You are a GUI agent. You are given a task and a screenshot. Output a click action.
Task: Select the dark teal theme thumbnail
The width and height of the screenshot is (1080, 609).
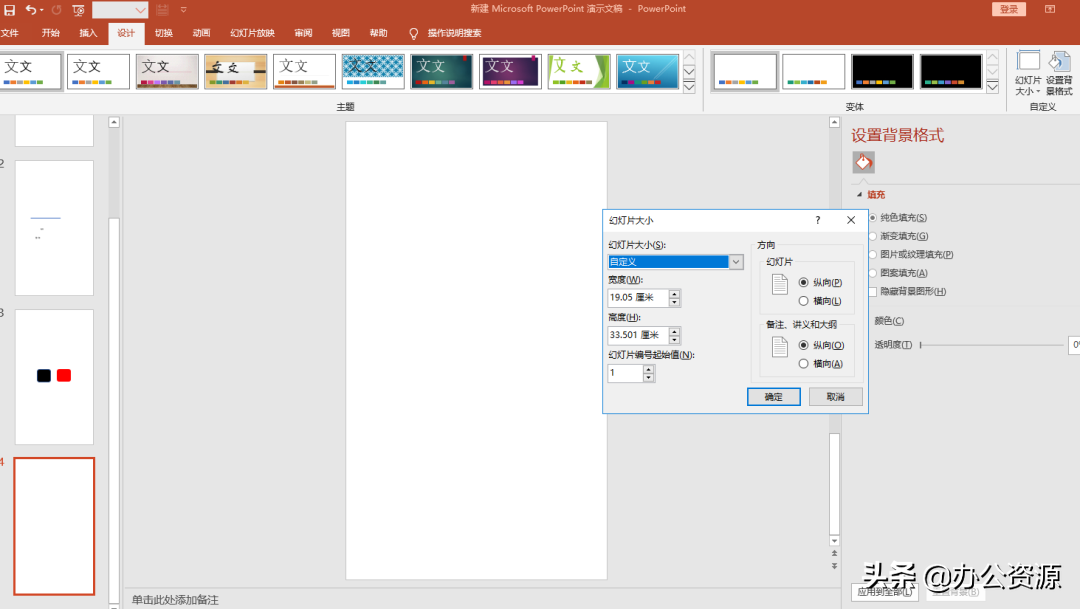click(x=442, y=72)
